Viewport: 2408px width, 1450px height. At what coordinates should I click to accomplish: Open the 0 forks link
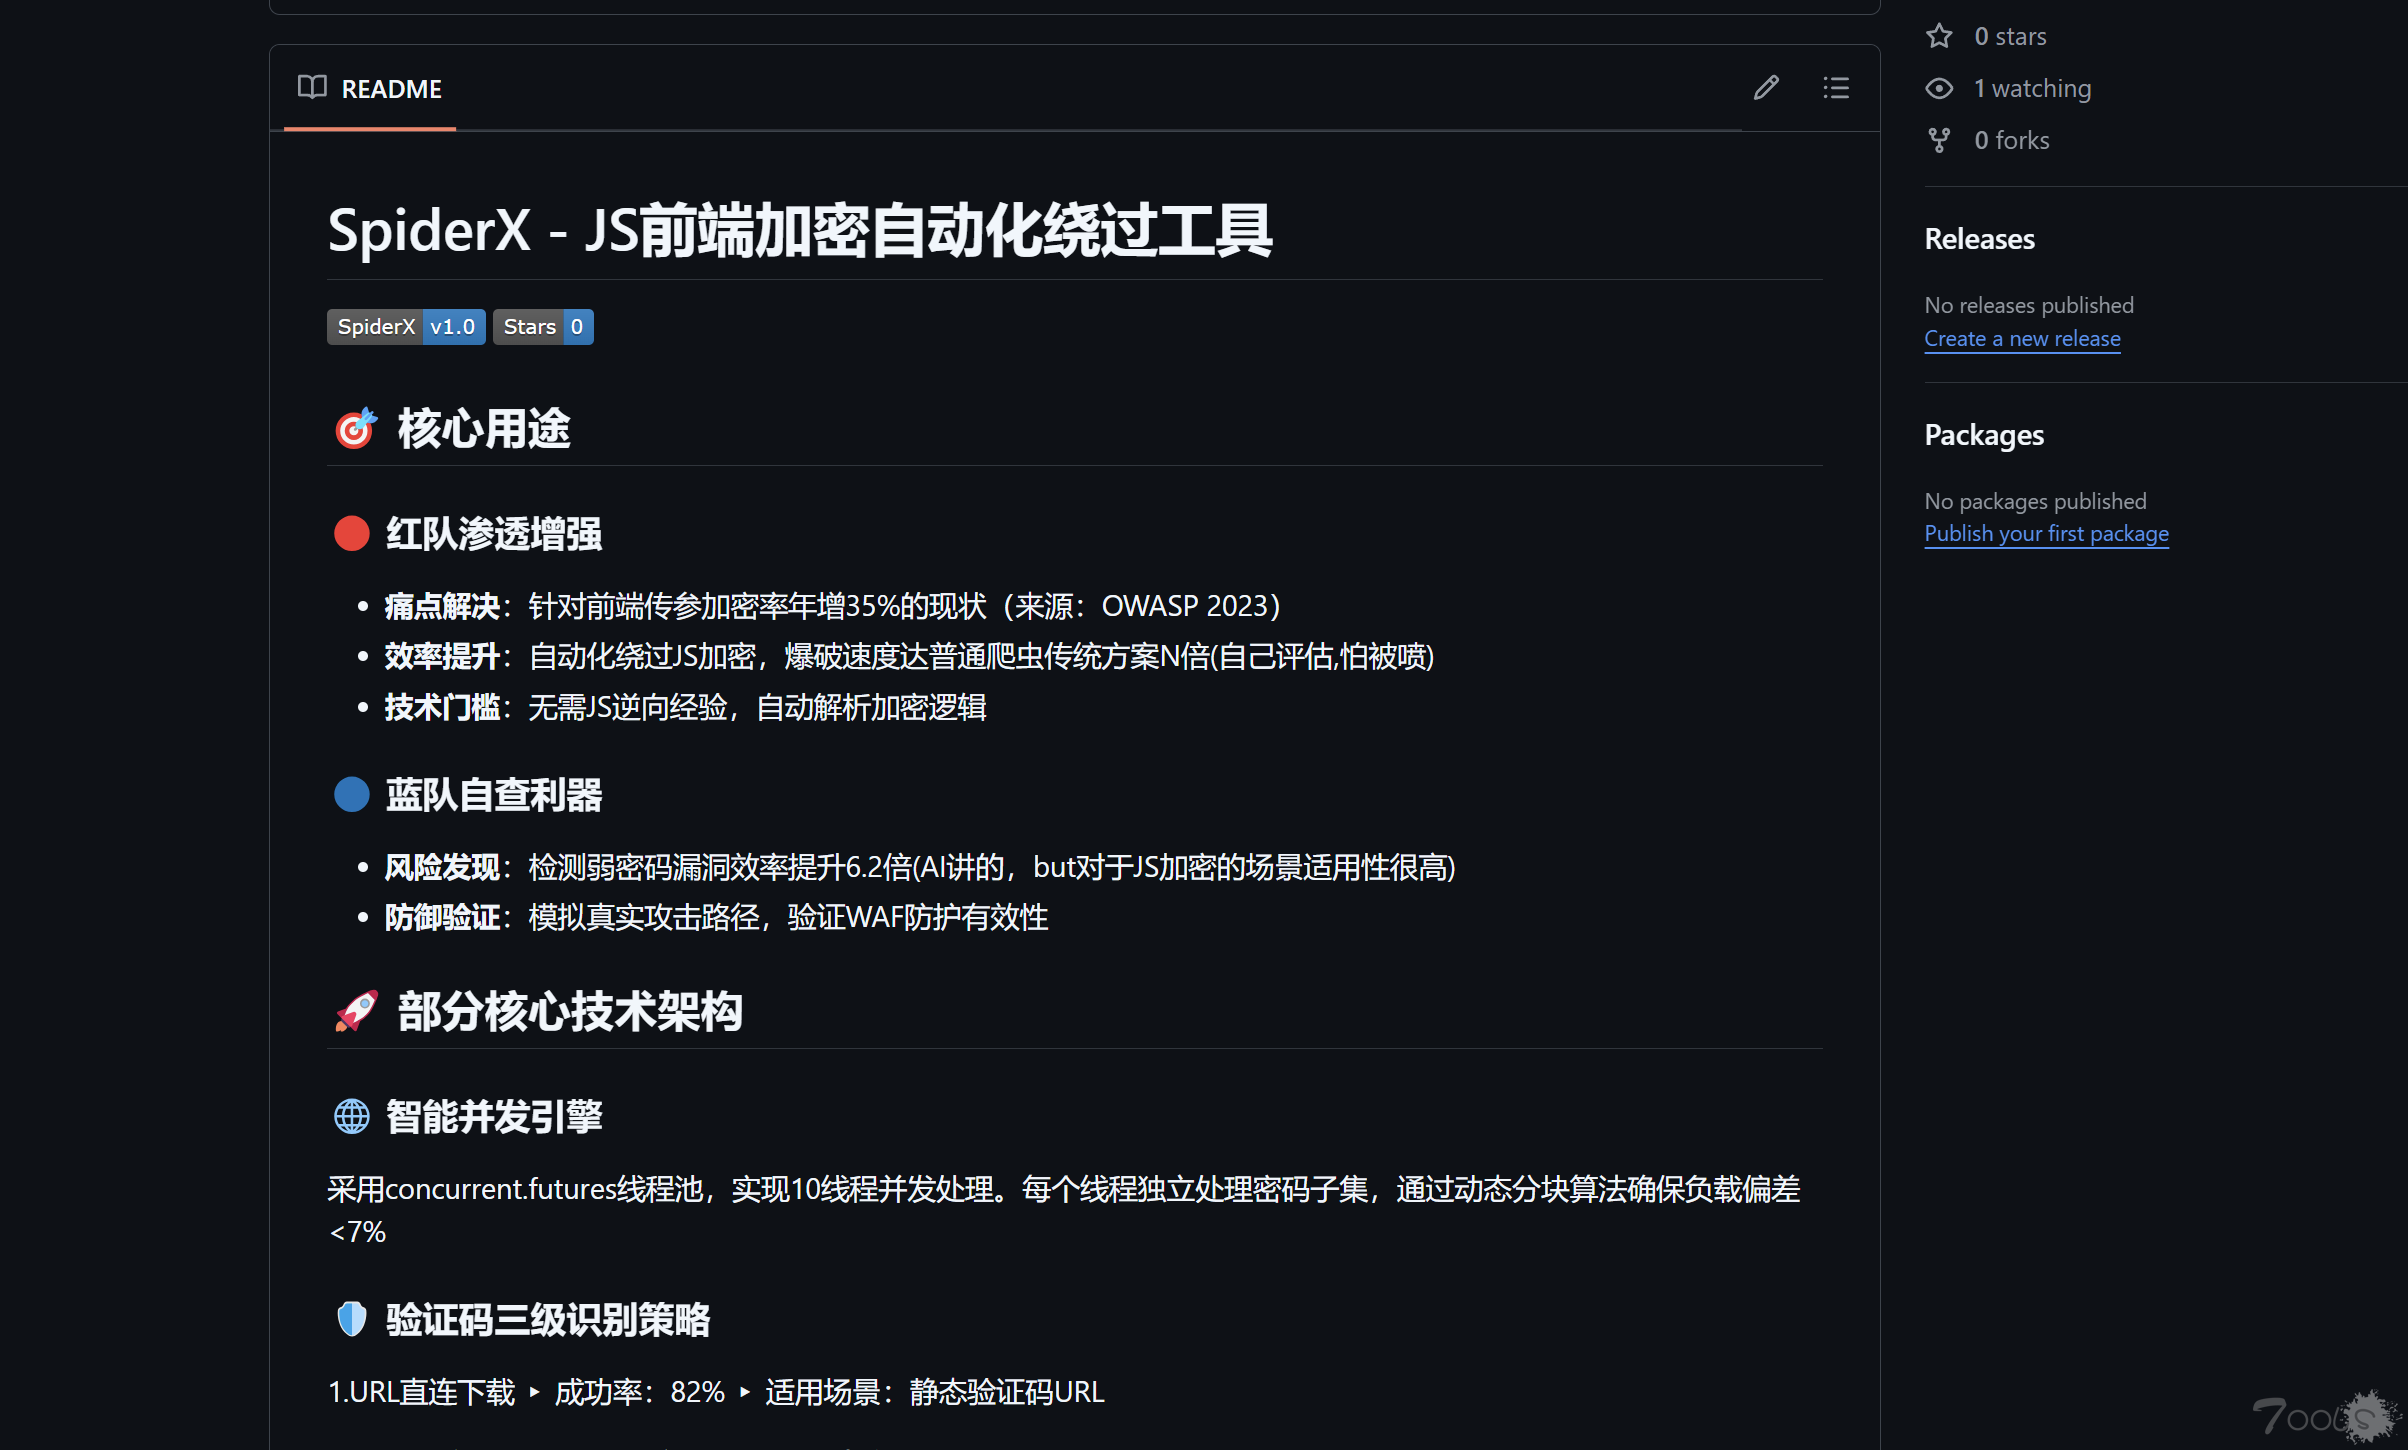point(2011,140)
